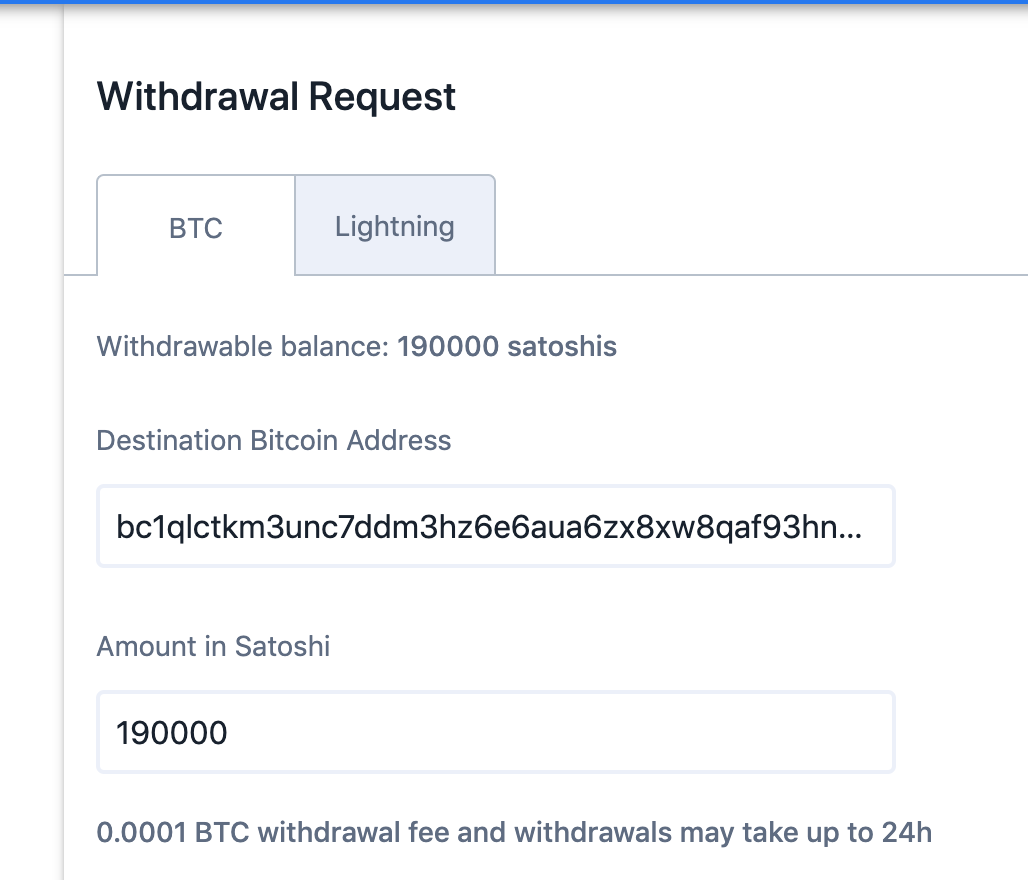The width and height of the screenshot is (1028, 880).
Task: Click the 24h text in fee notice
Action: [x=907, y=832]
